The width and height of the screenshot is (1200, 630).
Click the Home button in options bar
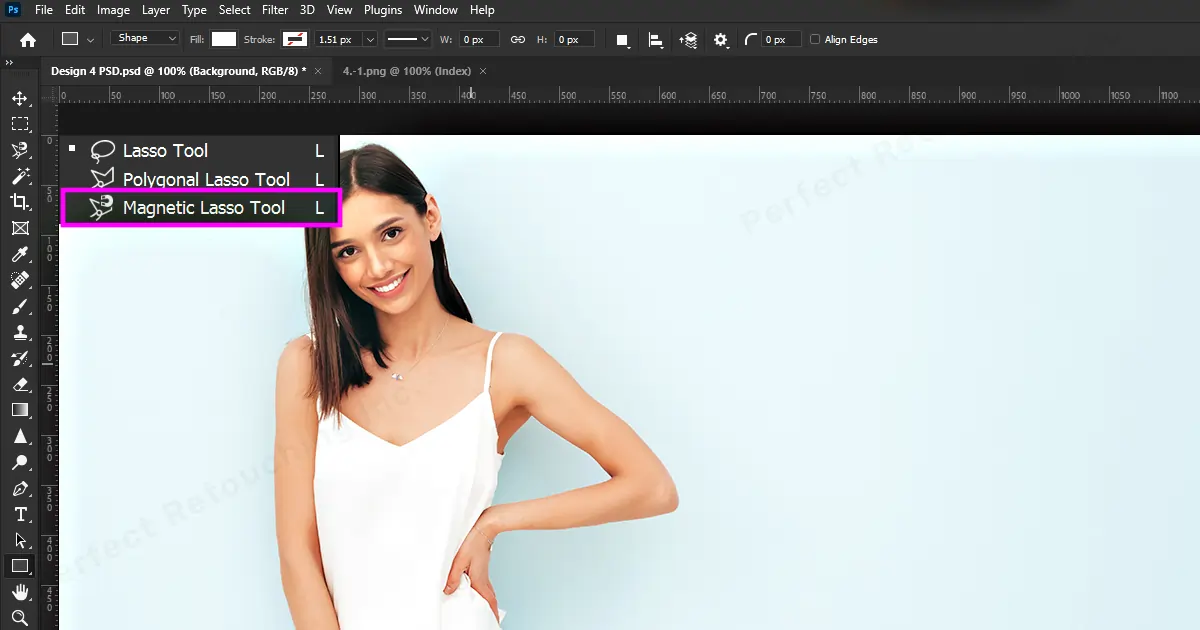point(28,40)
